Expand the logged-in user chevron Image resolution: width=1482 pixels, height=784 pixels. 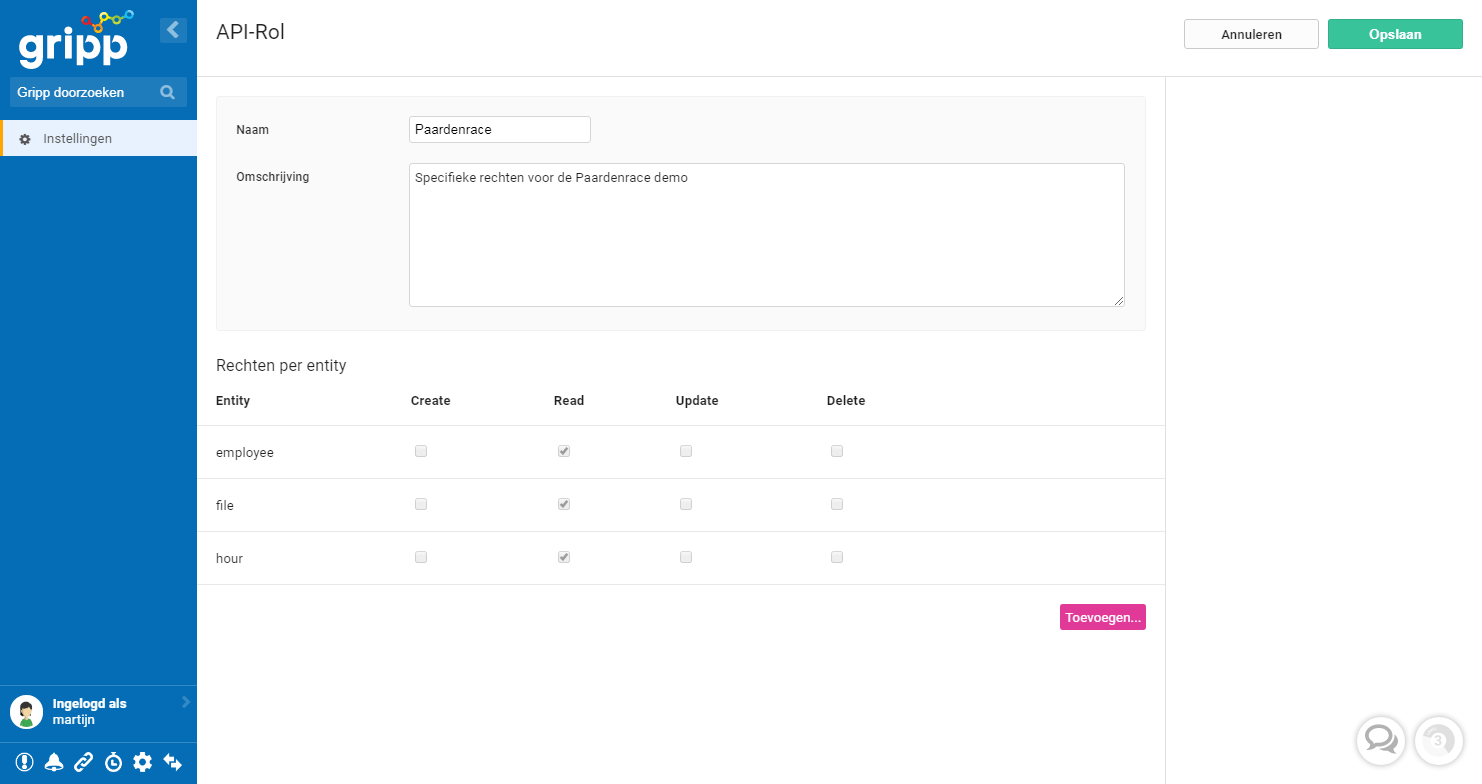tap(186, 703)
